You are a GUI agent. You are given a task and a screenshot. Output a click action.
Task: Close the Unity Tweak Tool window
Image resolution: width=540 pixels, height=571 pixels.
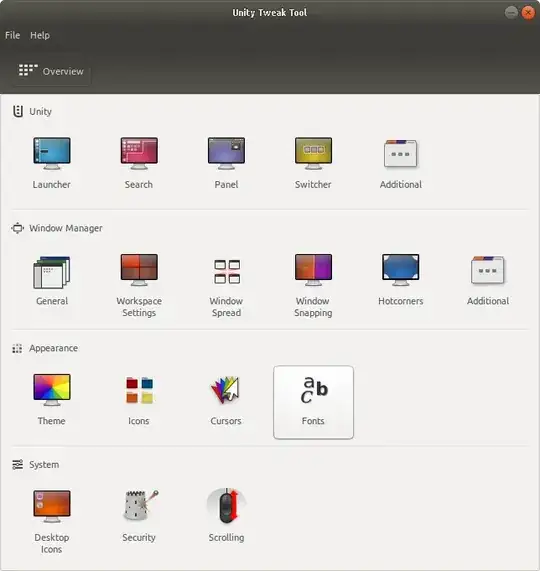[528, 12]
